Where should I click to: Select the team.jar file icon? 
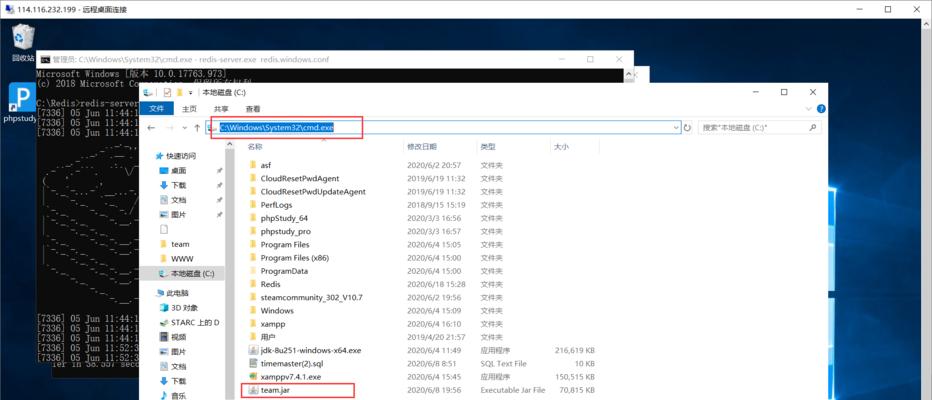252,390
